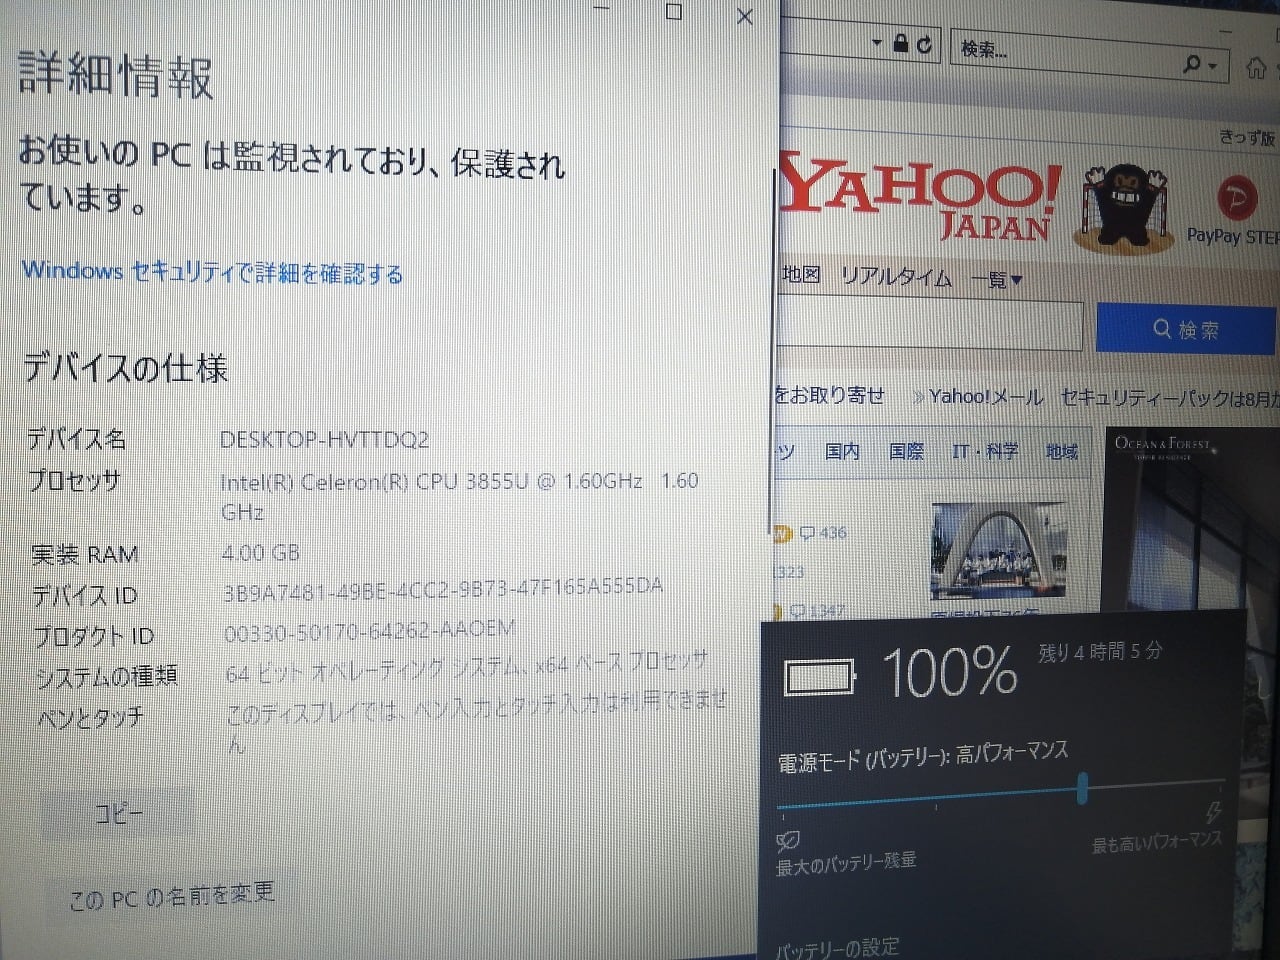Expand the address bar dropdown arrow
This screenshot has height=960, width=1280.
tap(877, 43)
